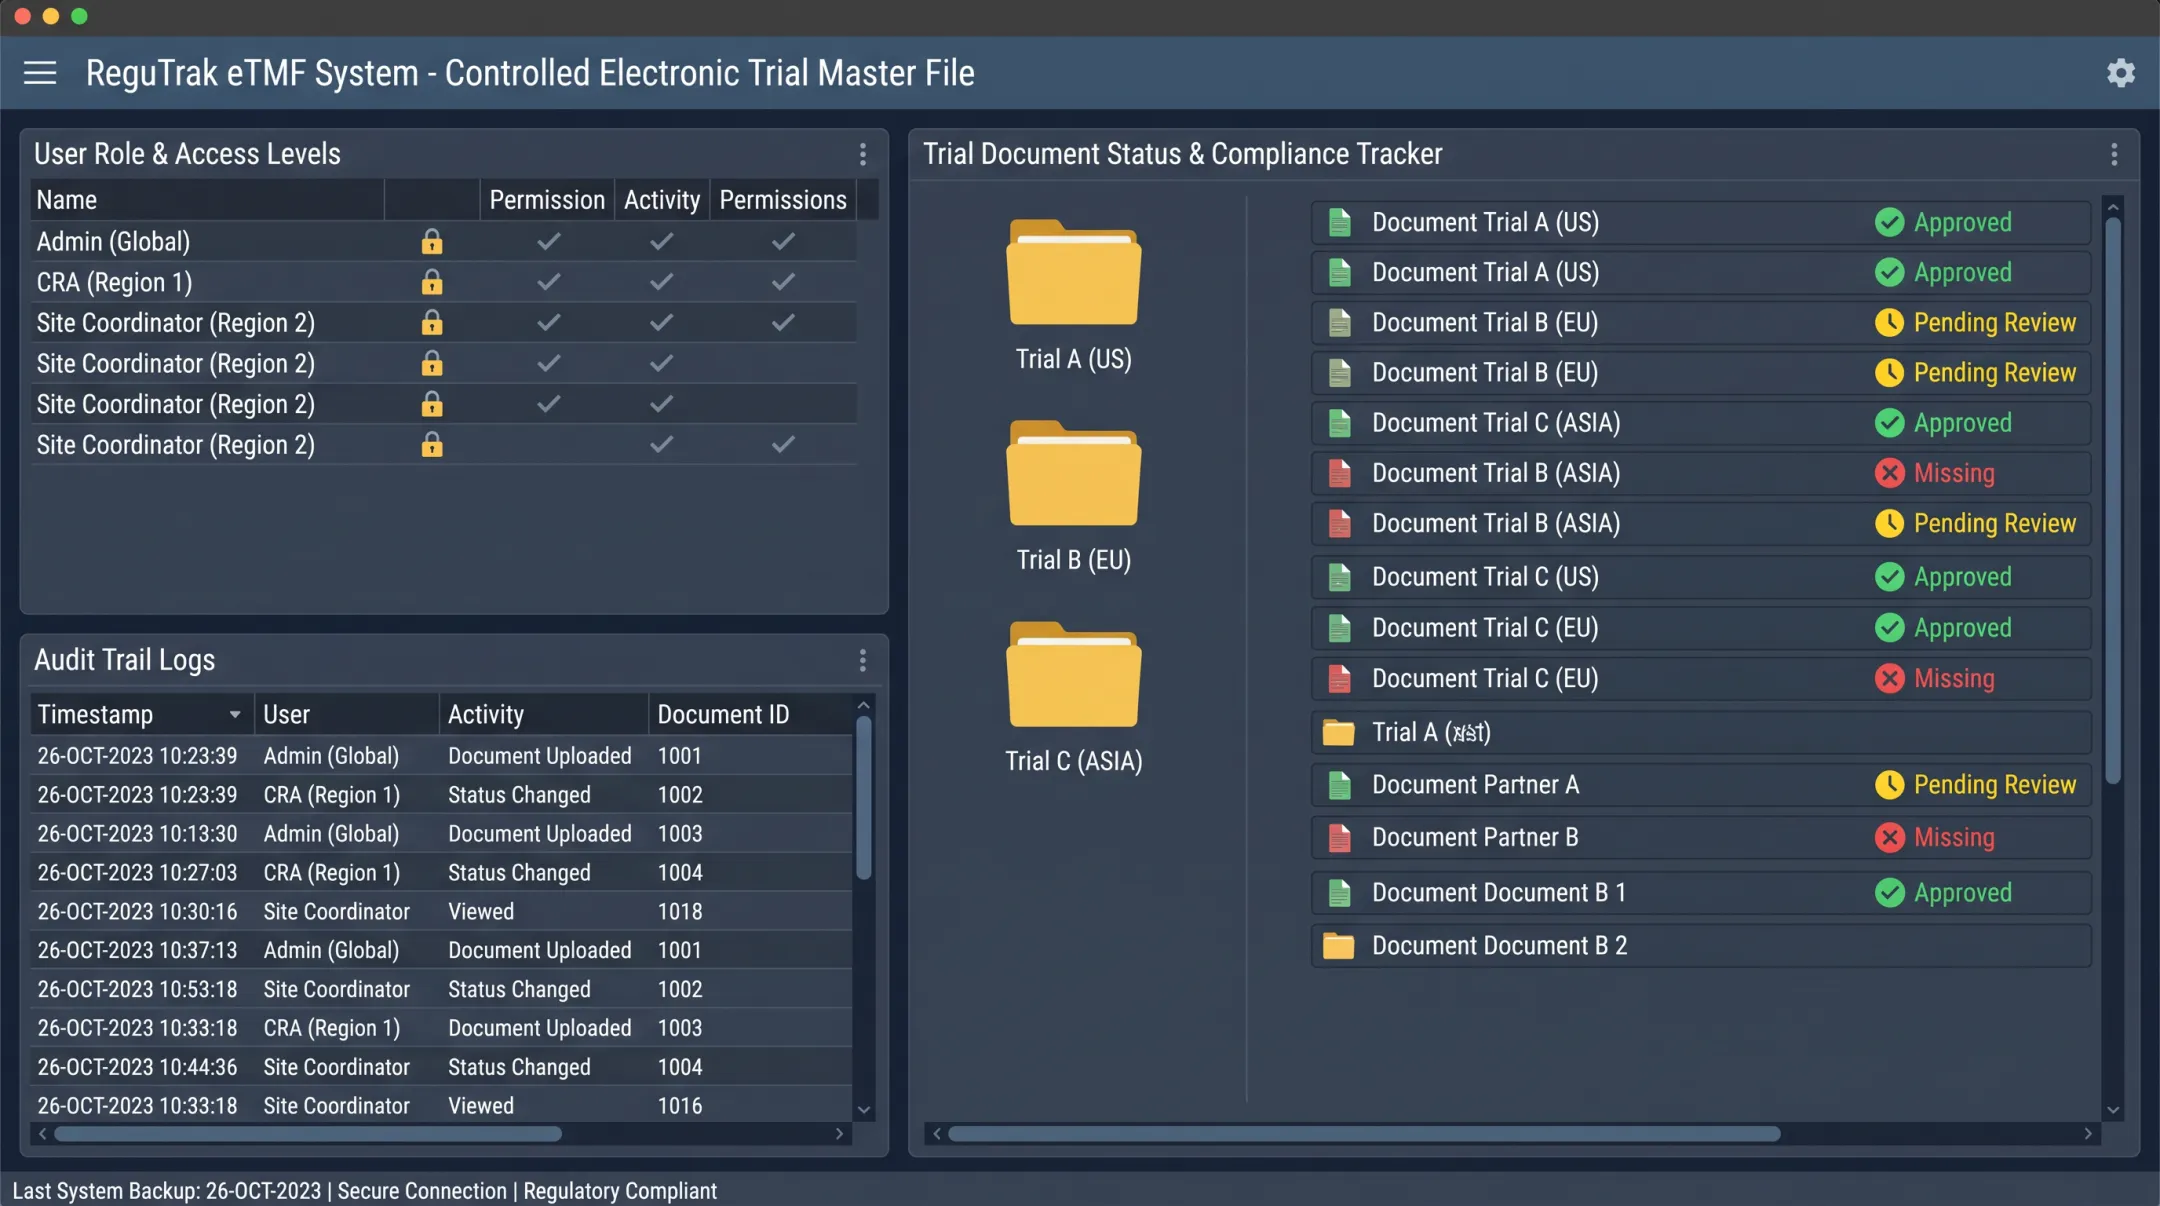The image size is (2160, 1206).
Task: Click the green file icon of Document Trial C (ASIA)
Action: coord(1339,423)
